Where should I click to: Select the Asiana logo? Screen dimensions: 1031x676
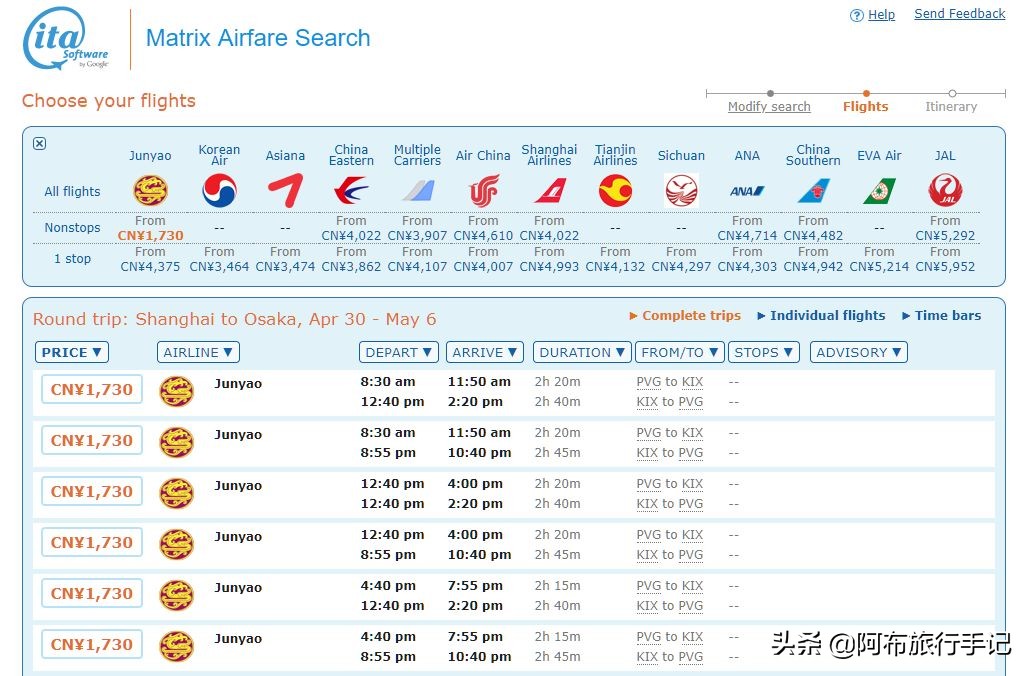285,191
